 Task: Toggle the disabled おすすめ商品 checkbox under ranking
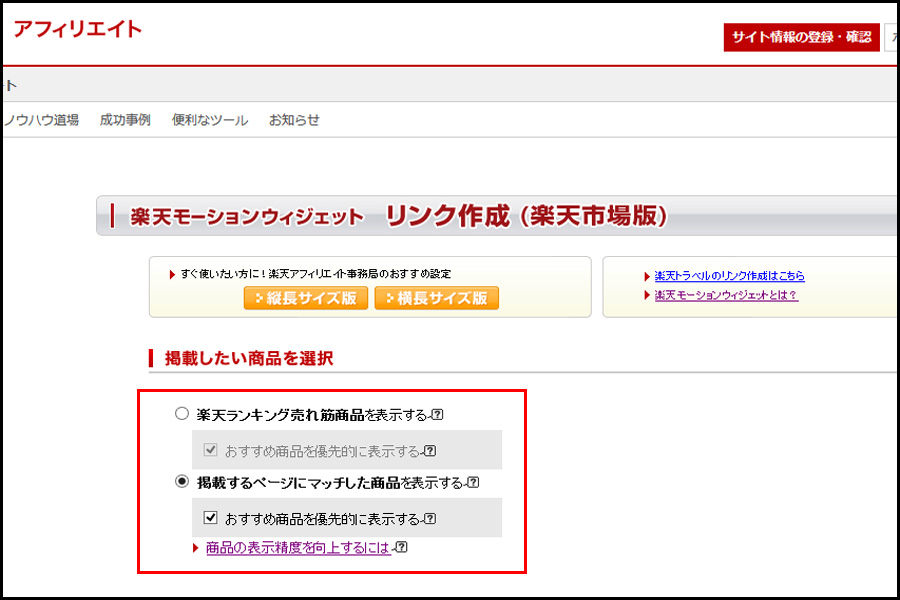click(x=211, y=450)
